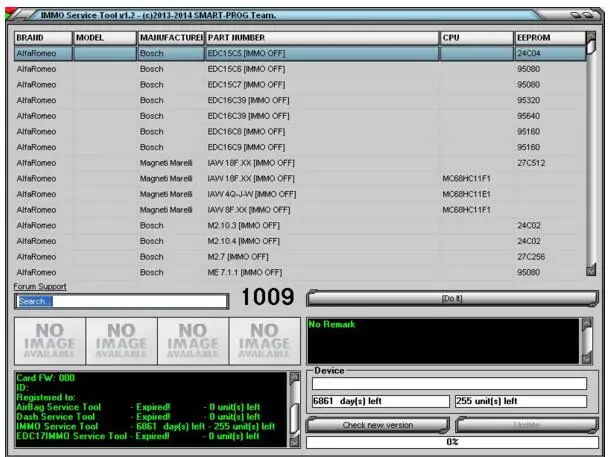This screenshot has height=457, width=610.
Task: Open the Forum Support link
Action: tap(40, 287)
